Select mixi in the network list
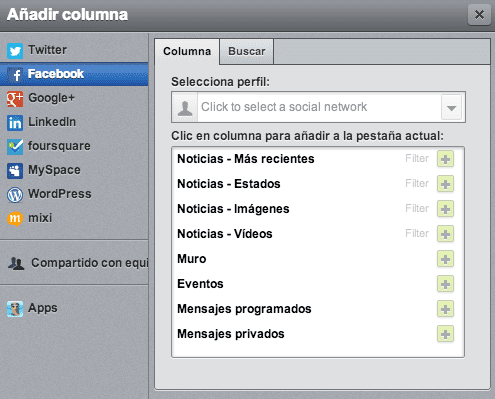 click(74, 218)
